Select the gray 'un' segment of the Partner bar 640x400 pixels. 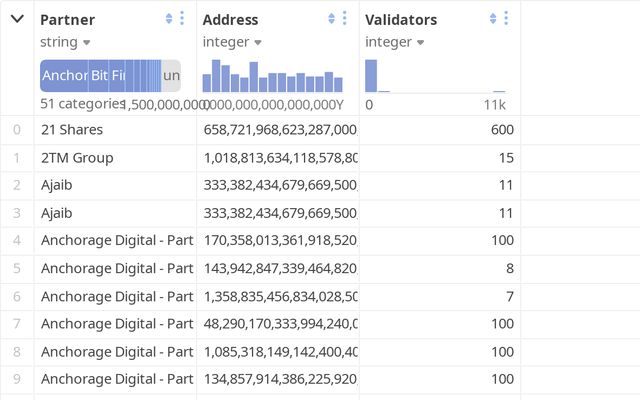tap(171, 76)
